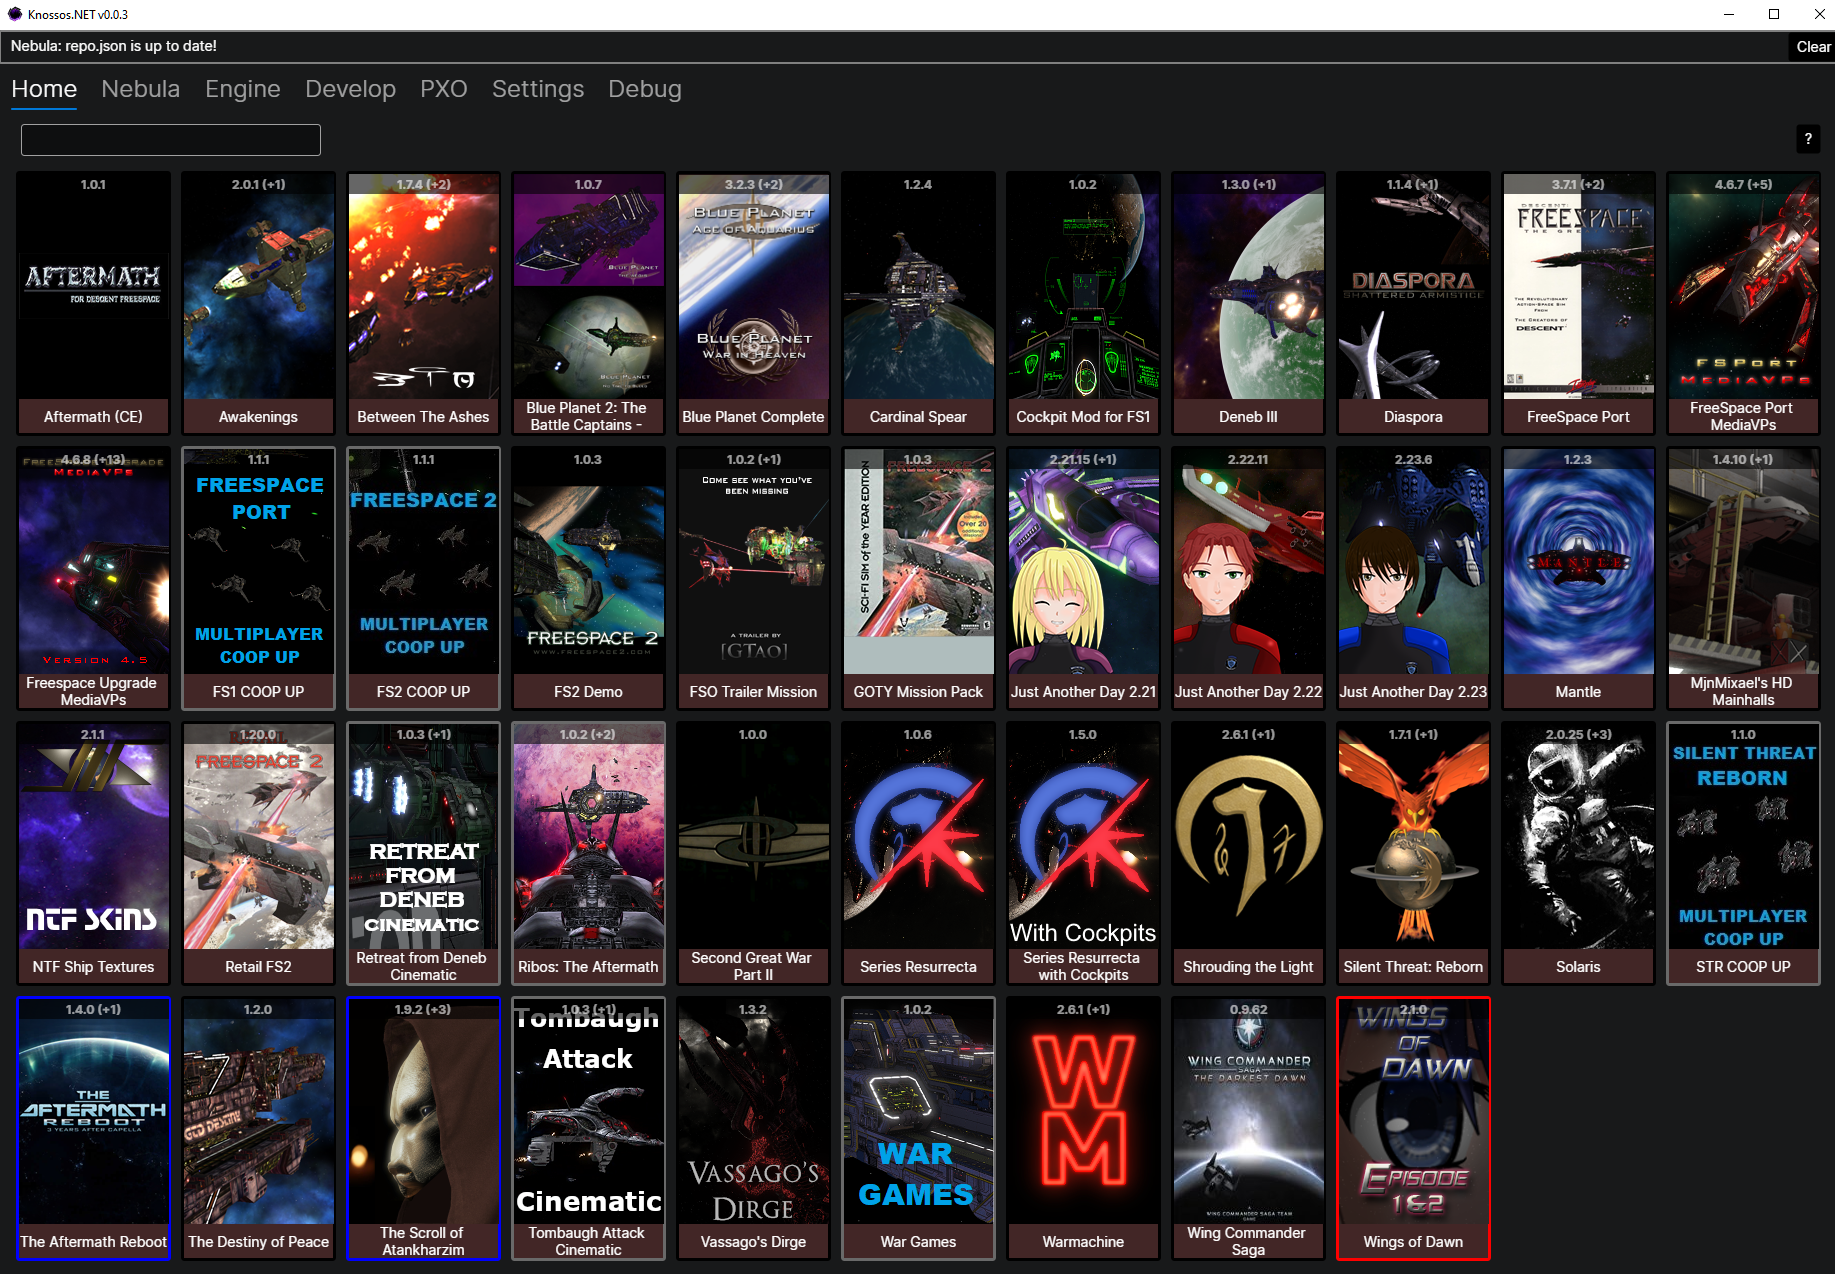
Task: Select the Wing Commander Saga tile
Action: [x=1248, y=1128]
